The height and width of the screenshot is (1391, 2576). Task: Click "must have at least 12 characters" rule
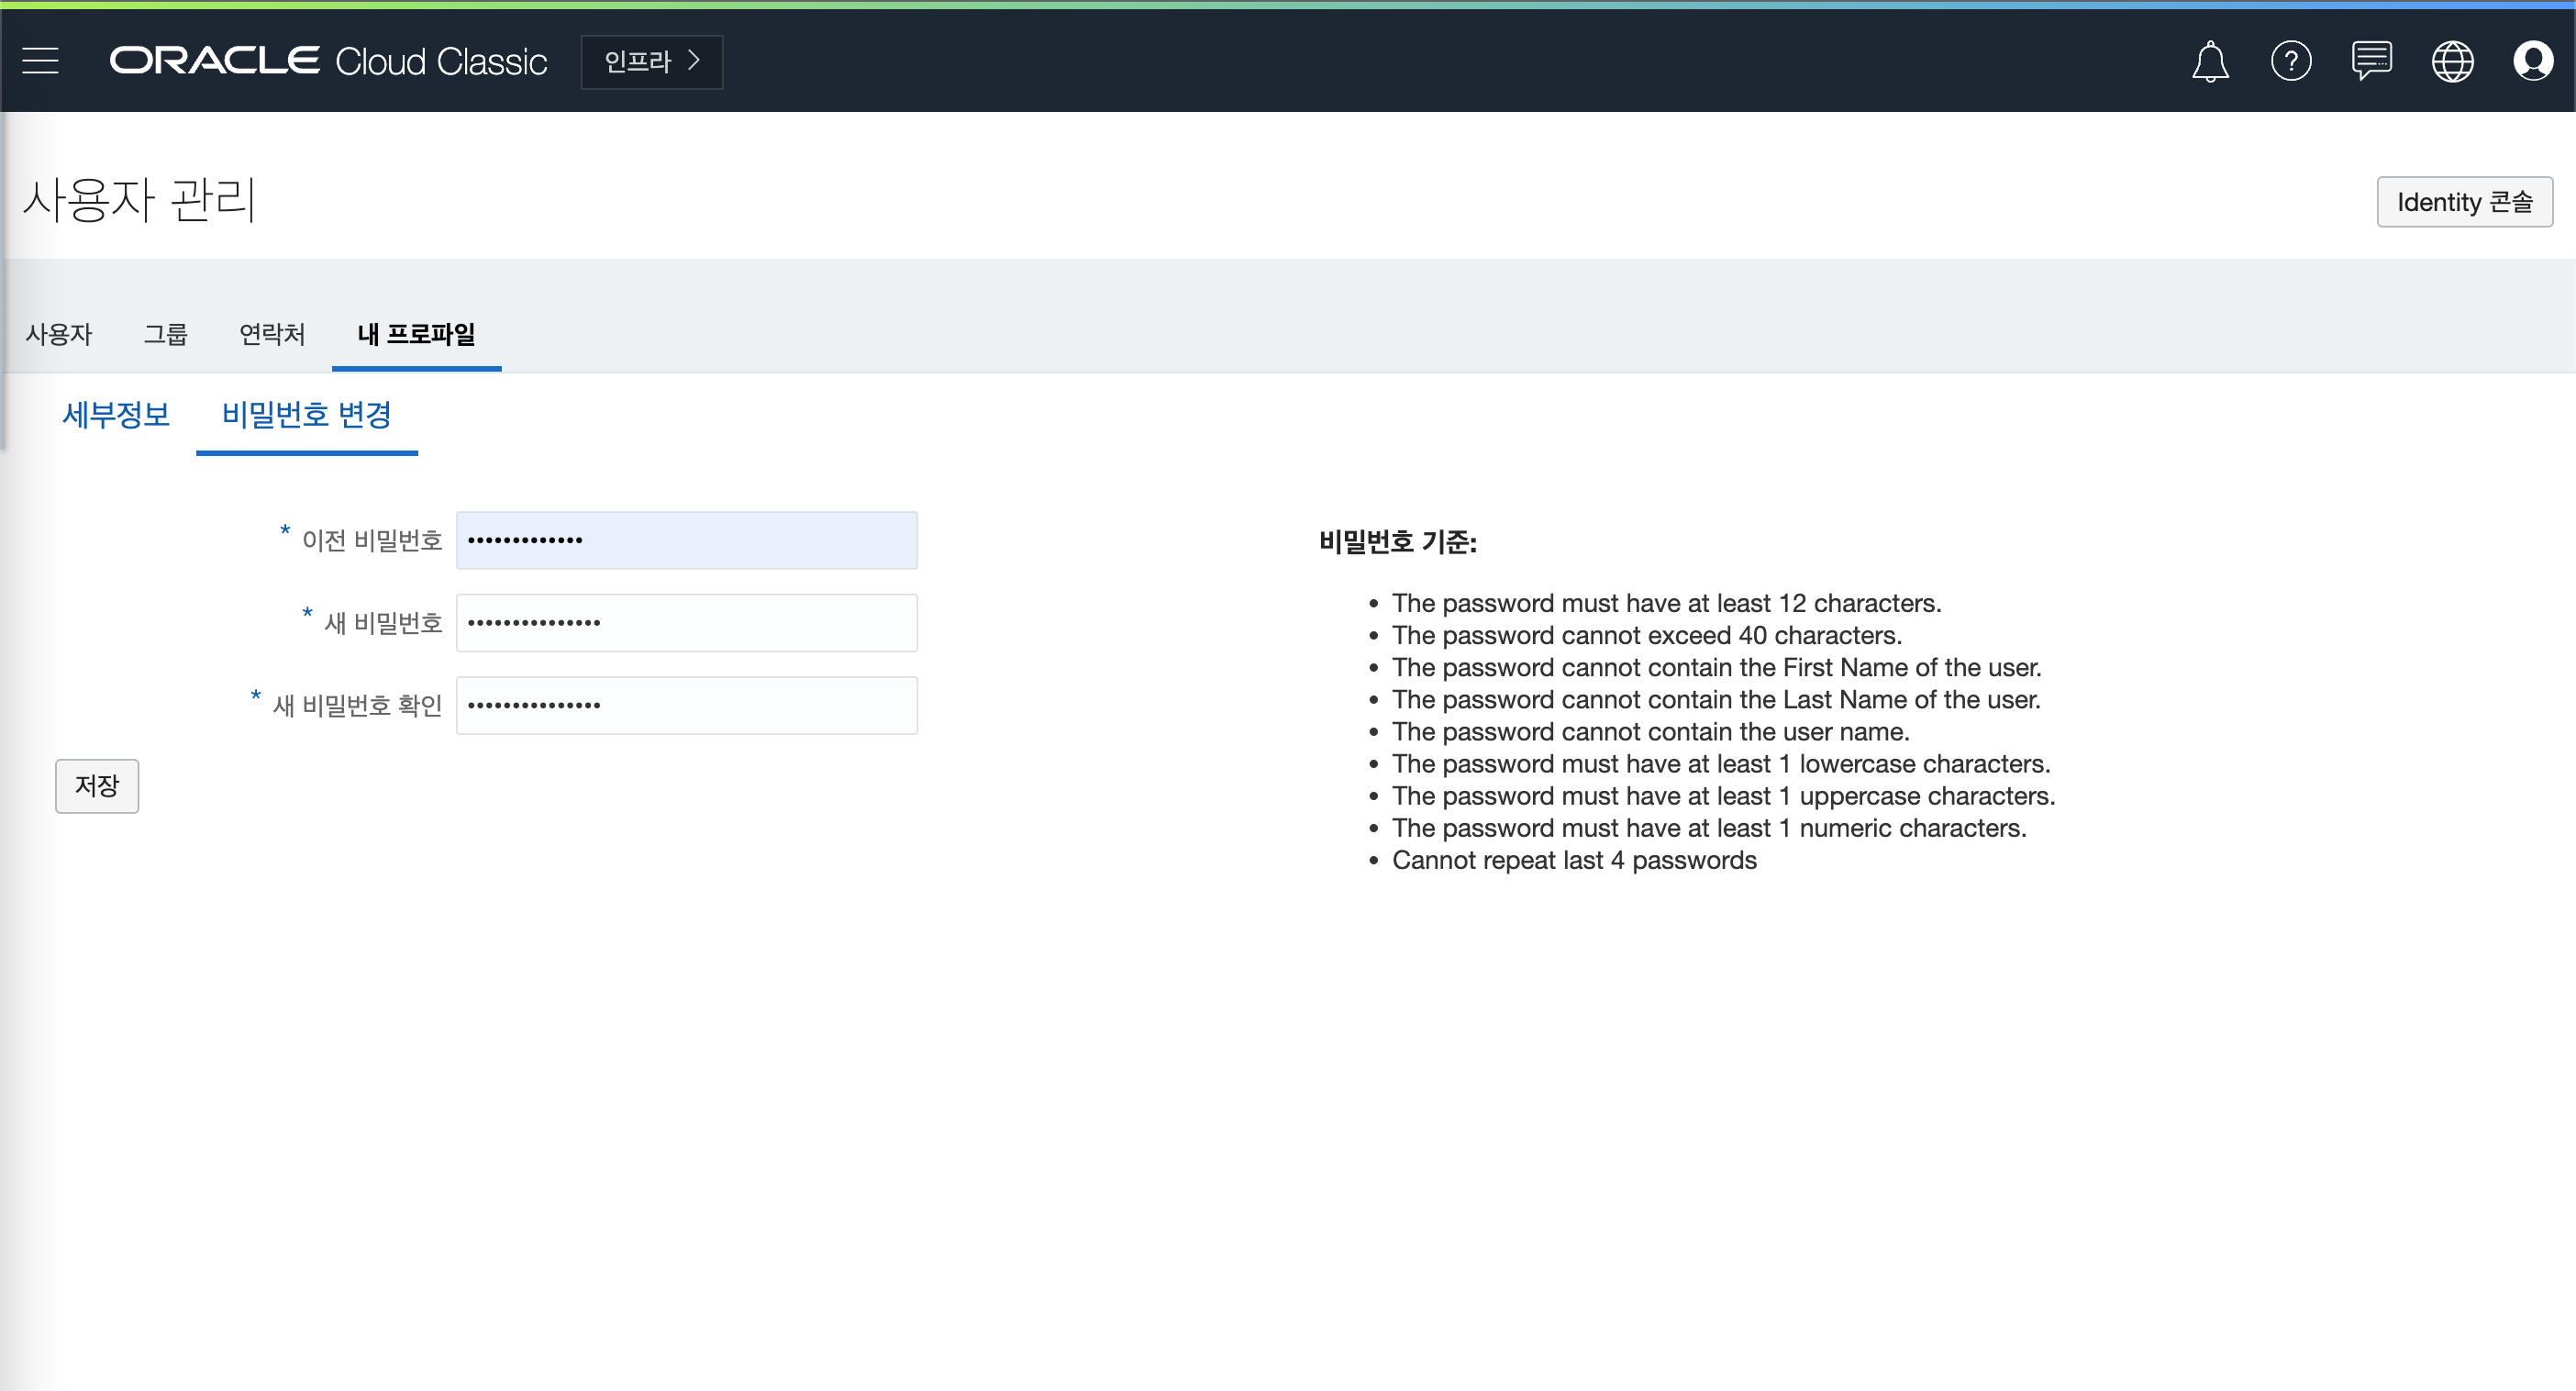1666,603
